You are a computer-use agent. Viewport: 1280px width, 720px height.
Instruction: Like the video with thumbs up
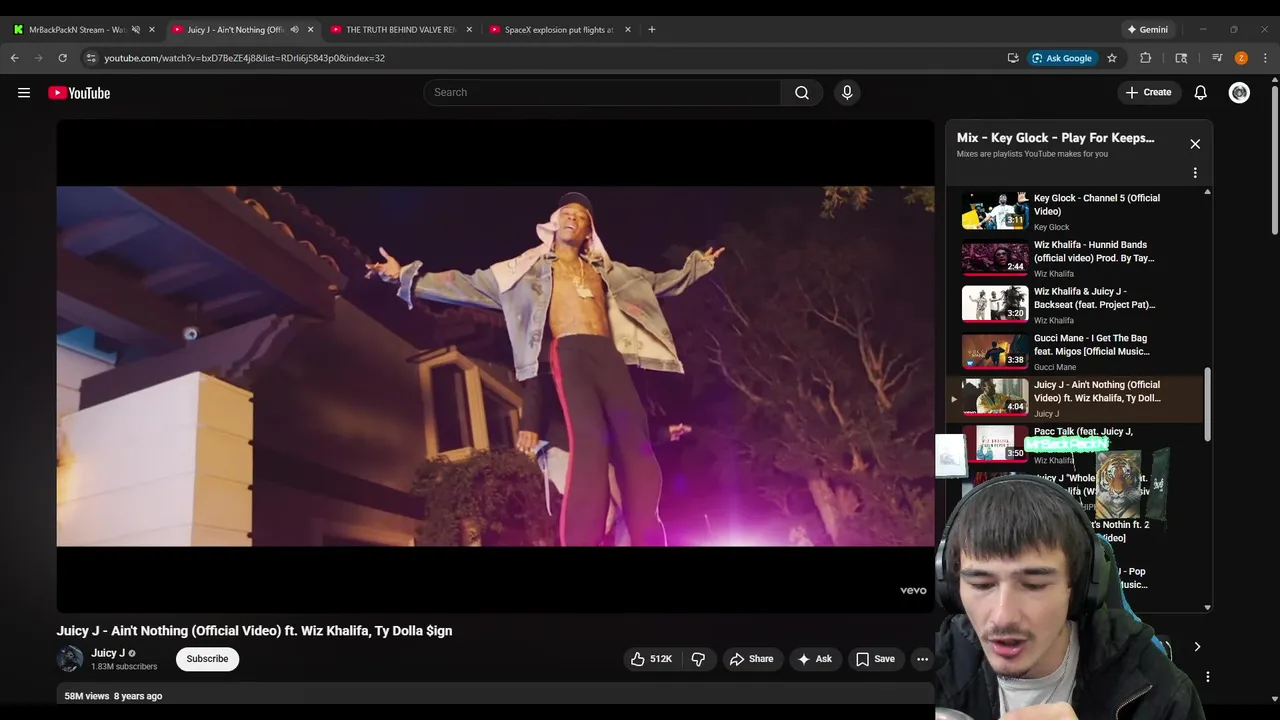(x=651, y=659)
